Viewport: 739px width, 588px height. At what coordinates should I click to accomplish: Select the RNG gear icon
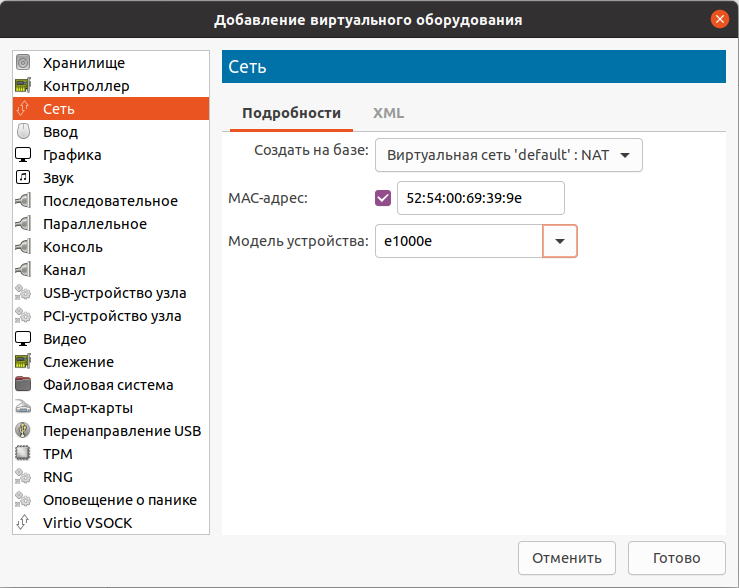(x=23, y=477)
